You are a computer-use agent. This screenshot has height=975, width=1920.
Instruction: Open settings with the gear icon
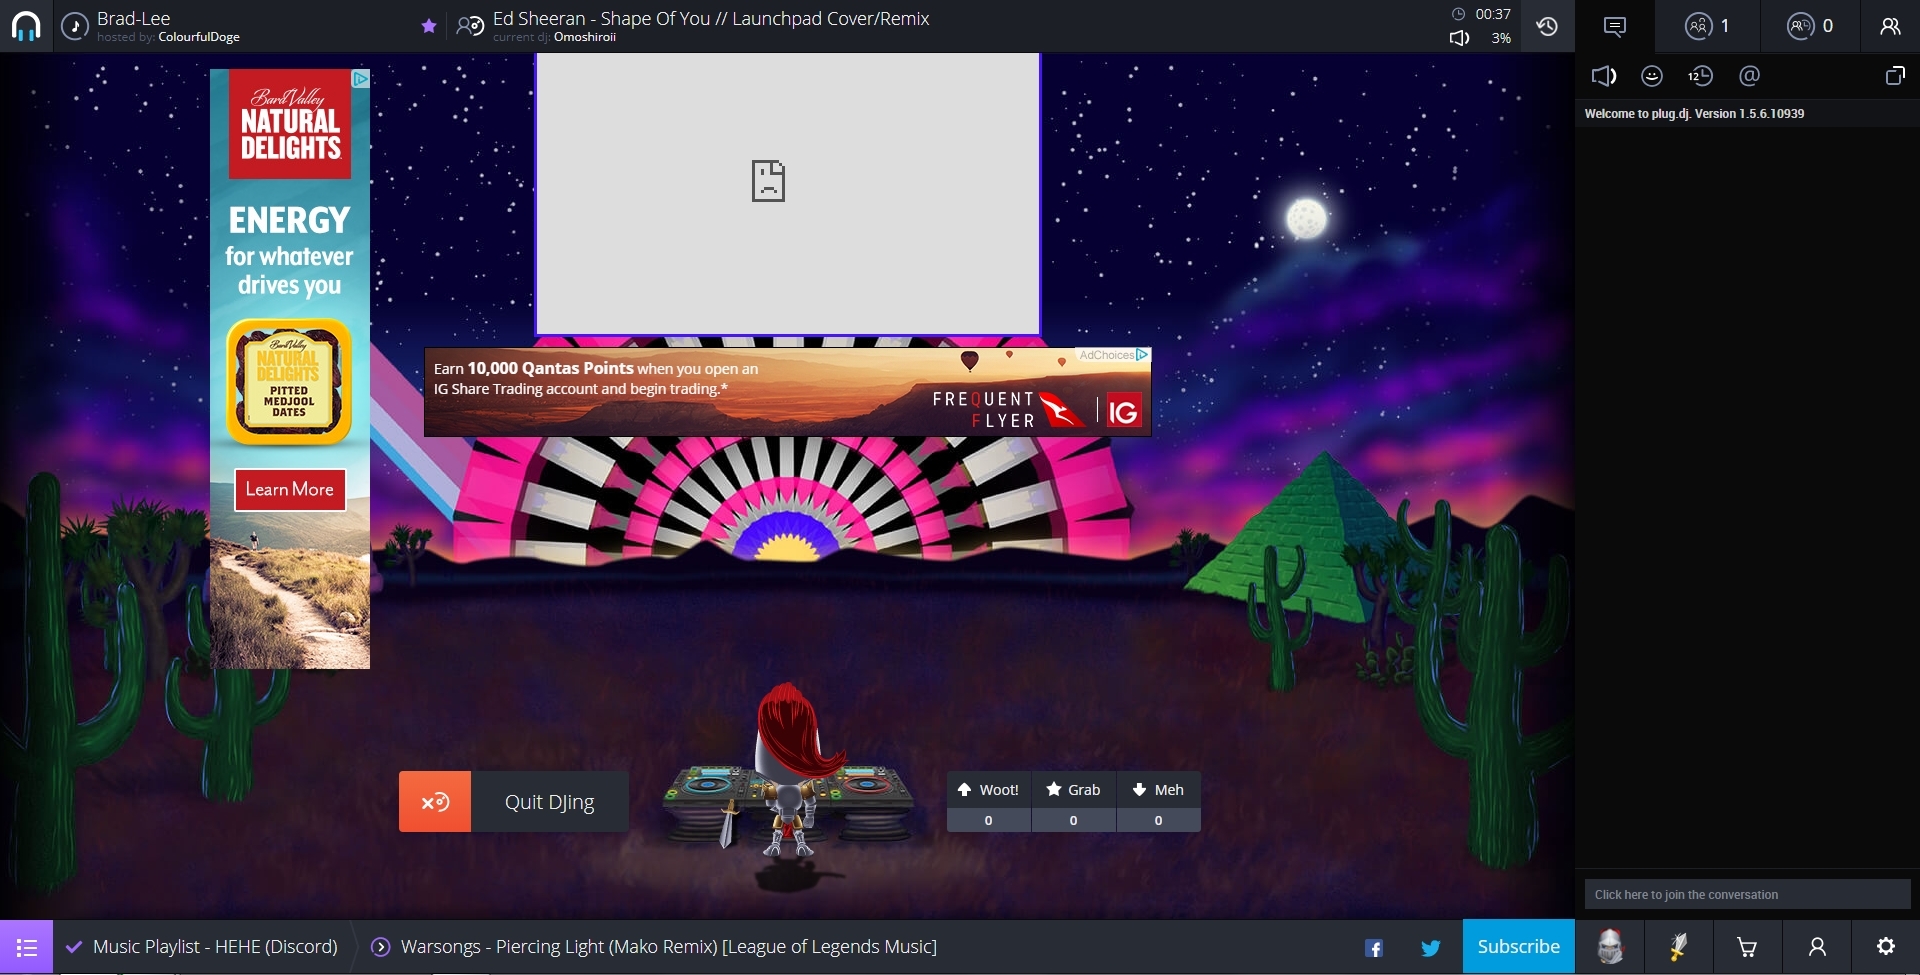(x=1886, y=947)
